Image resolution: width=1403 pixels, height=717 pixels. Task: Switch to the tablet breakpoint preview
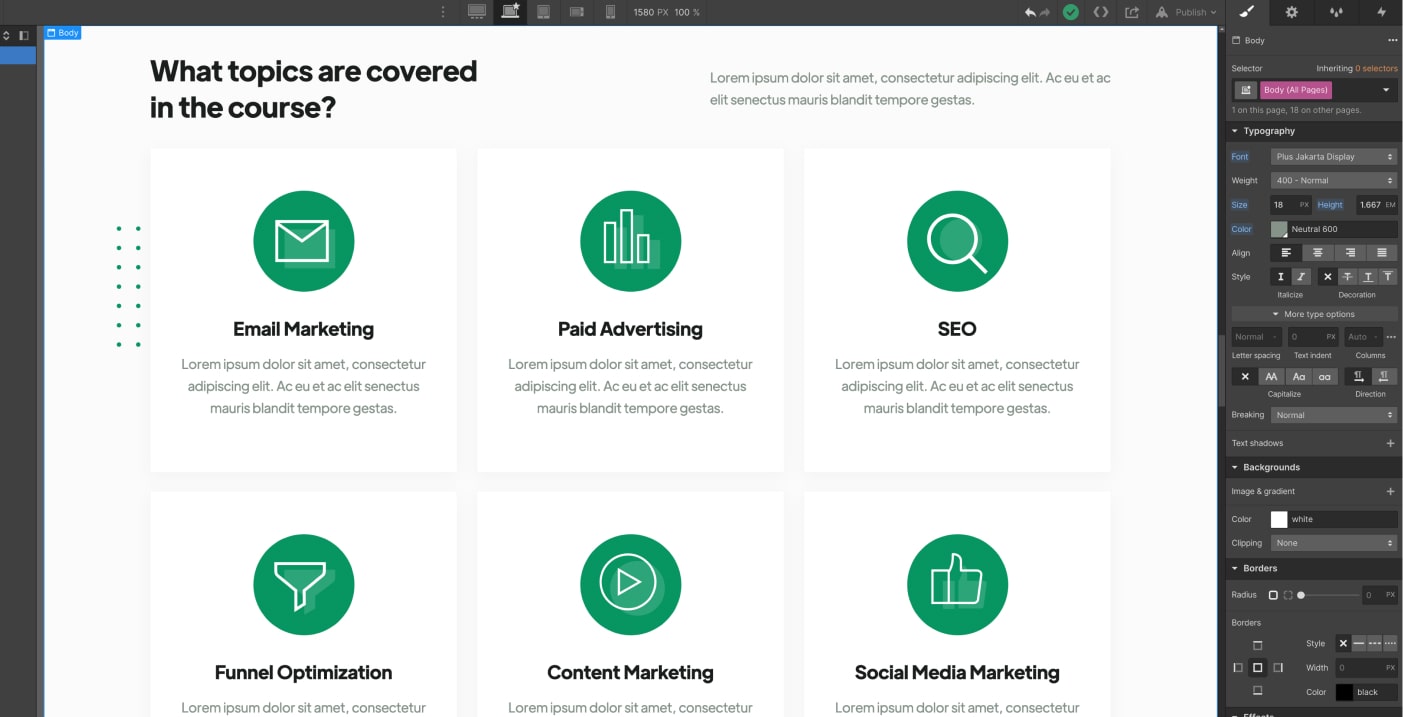click(x=543, y=12)
